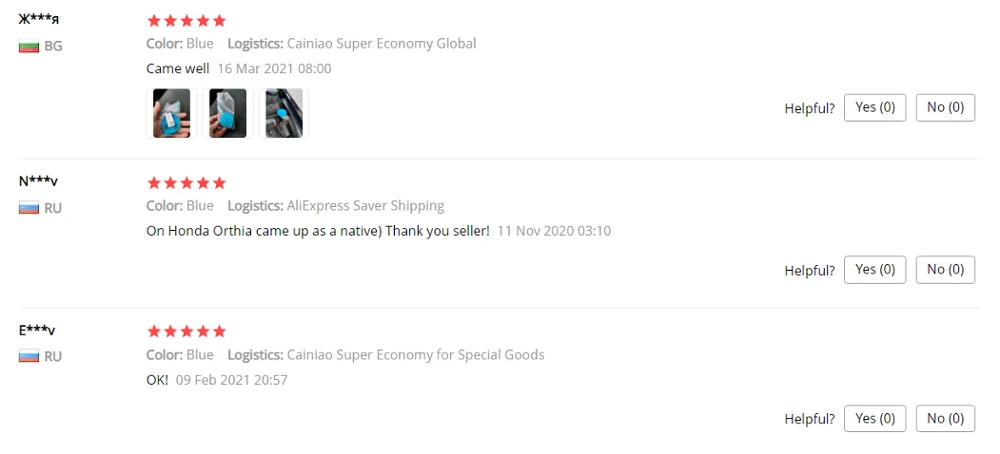Vote Yes (0) on the Honda Orthia review
1000x454 pixels.
(875, 270)
